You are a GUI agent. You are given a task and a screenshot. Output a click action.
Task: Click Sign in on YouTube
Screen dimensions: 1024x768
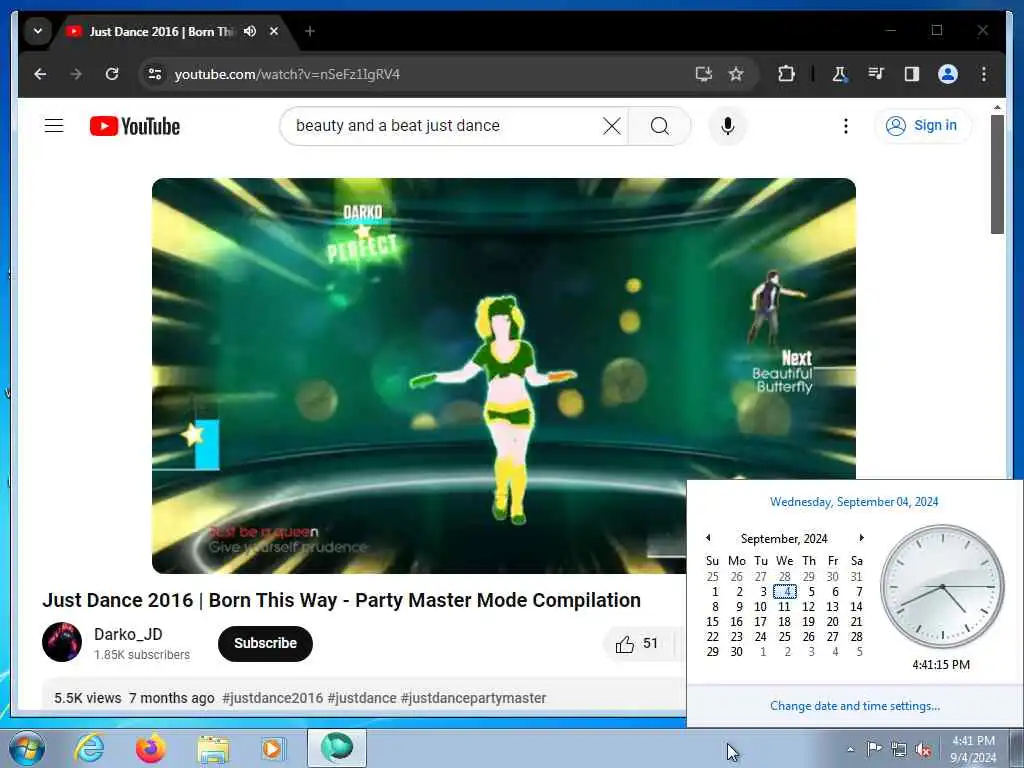pos(922,125)
